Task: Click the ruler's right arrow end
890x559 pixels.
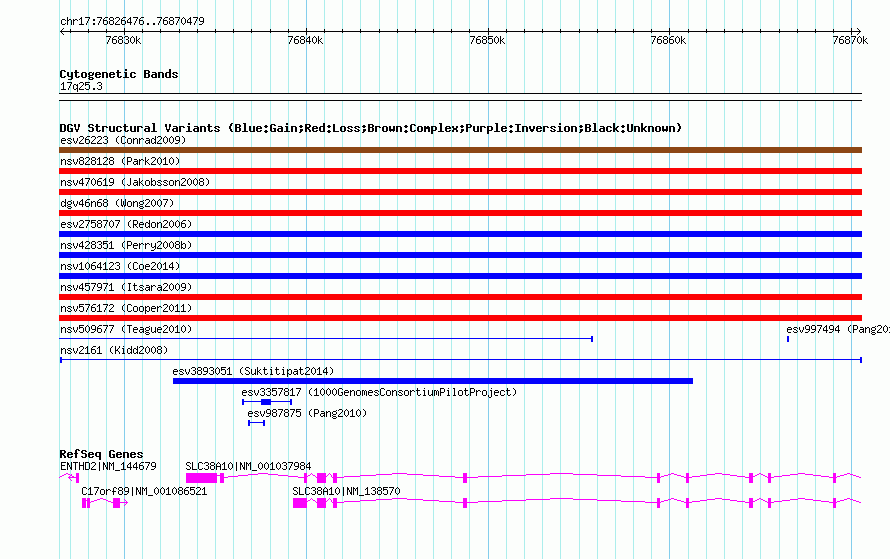Action: click(x=858, y=32)
